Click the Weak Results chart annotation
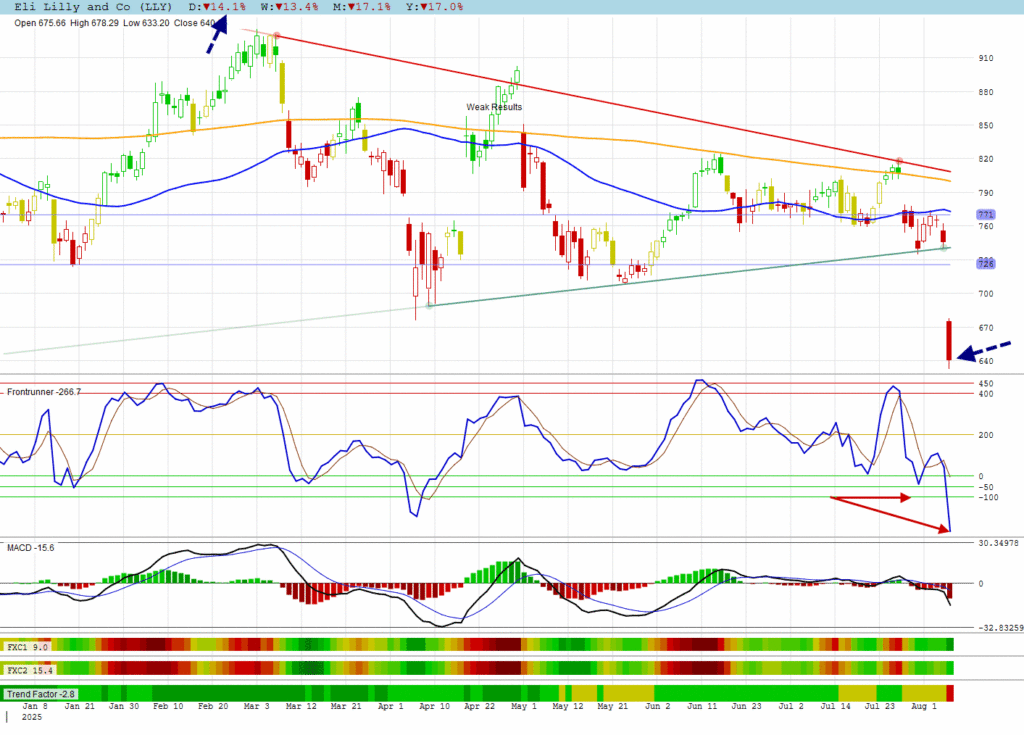Screen dimensions: 1024x735 click(494, 106)
